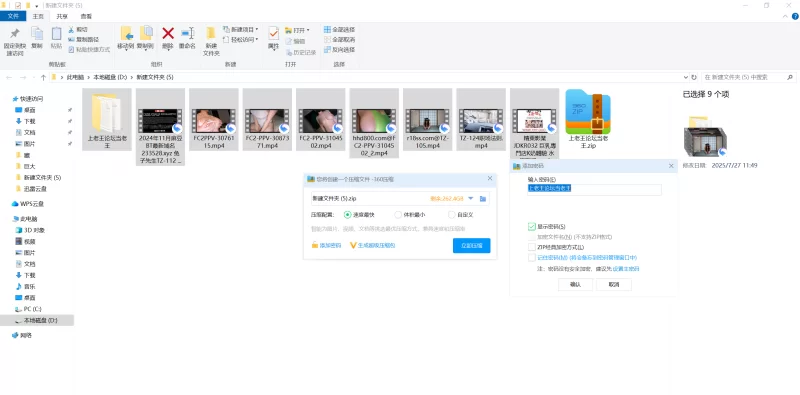Screen dimensions: 800x395
Task: Open the address bar history dropdown arrow
Action: click(686, 78)
